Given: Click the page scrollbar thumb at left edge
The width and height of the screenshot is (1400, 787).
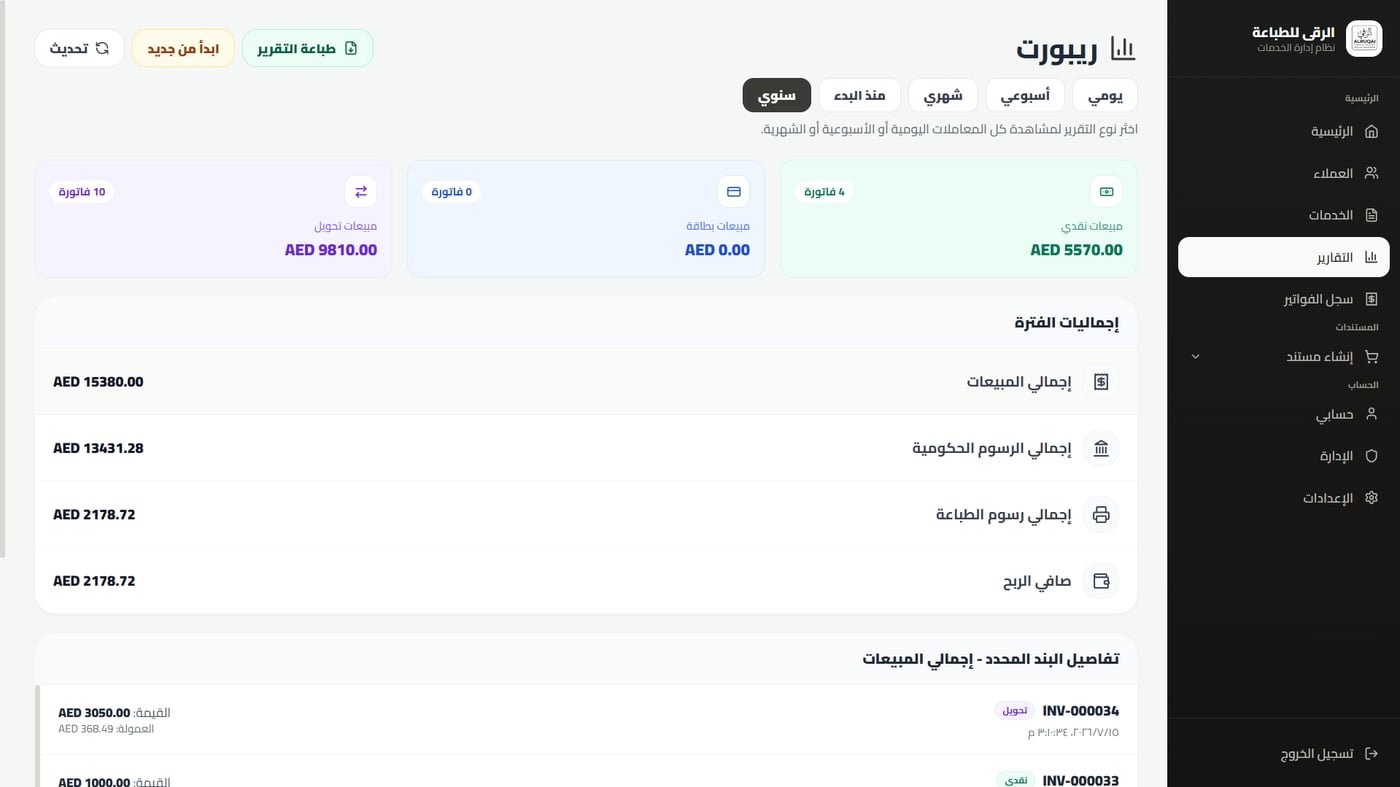Looking at the screenshot, I should 3,278.
